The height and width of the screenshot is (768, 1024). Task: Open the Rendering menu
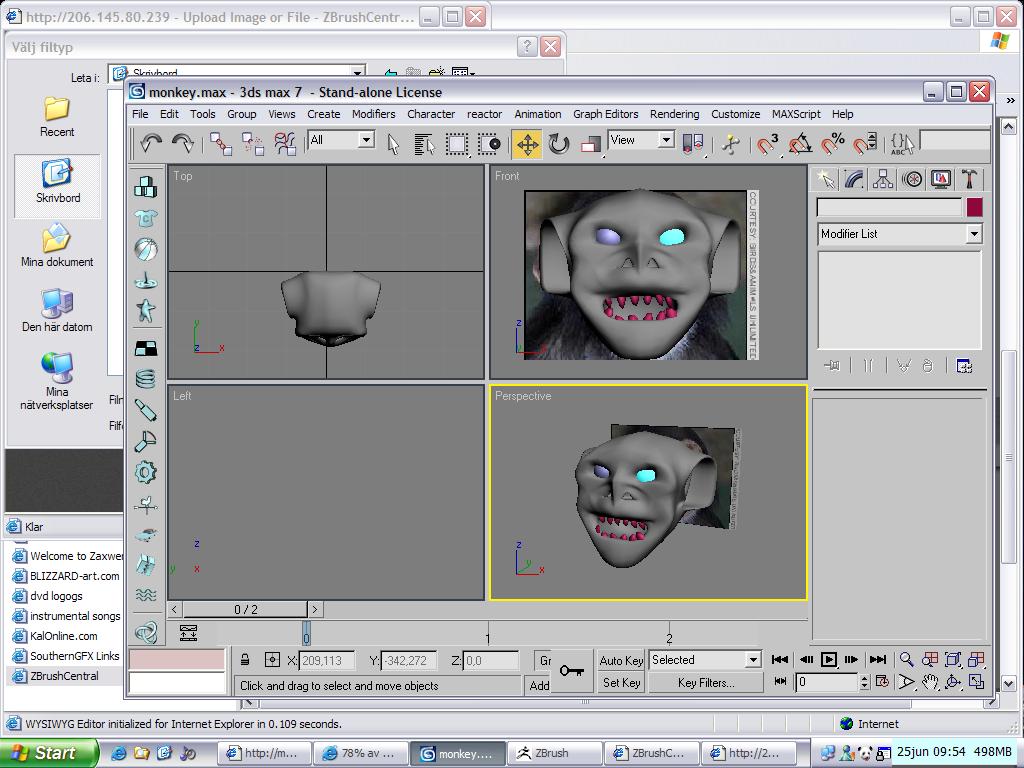675,114
